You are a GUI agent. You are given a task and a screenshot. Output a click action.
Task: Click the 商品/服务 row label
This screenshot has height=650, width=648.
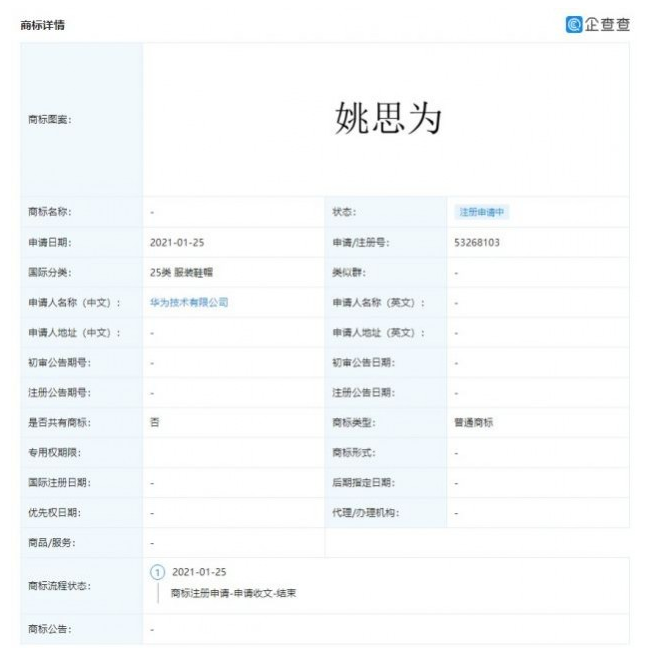(x=52, y=542)
